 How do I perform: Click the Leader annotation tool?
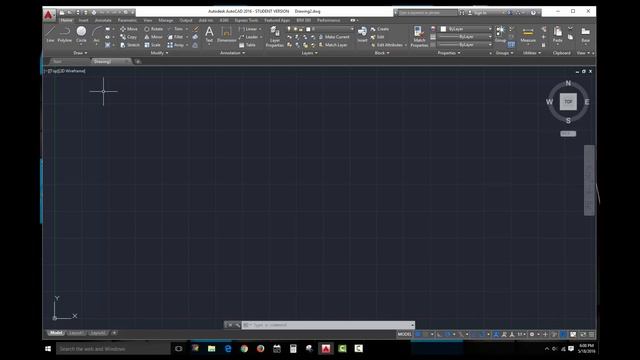(249, 37)
